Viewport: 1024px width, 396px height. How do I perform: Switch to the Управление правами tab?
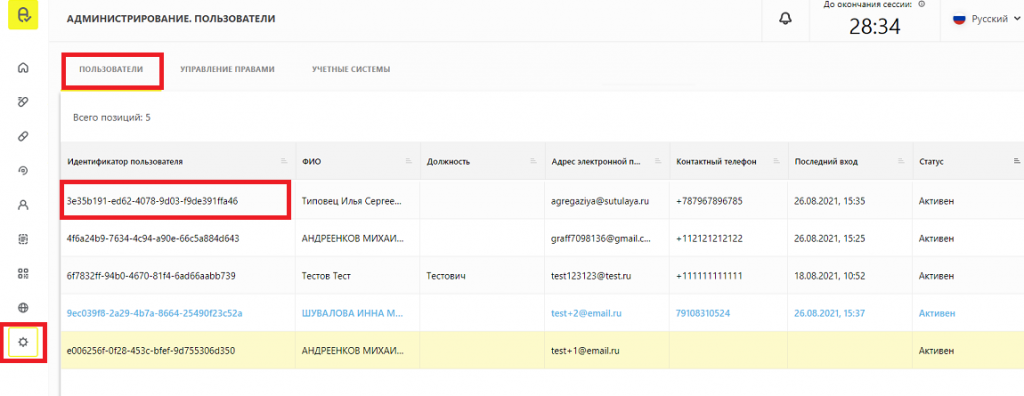click(227, 69)
